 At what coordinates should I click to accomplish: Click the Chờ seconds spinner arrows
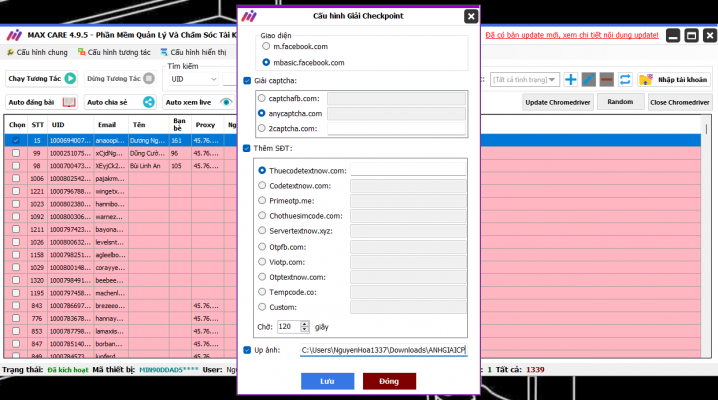[x=303, y=326]
